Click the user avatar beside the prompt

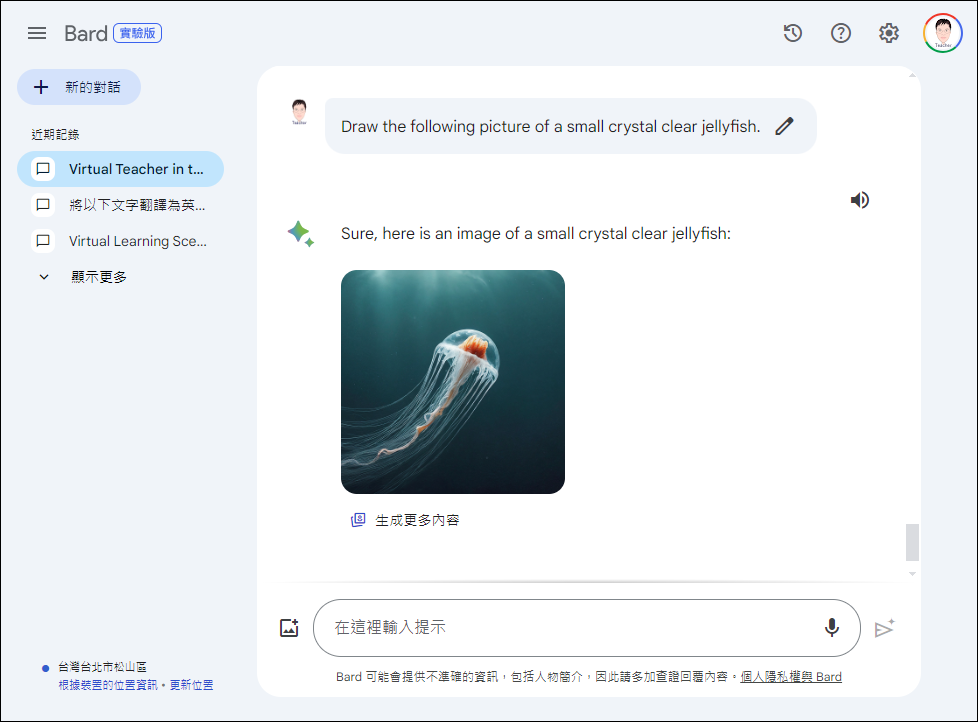click(x=299, y=112)
